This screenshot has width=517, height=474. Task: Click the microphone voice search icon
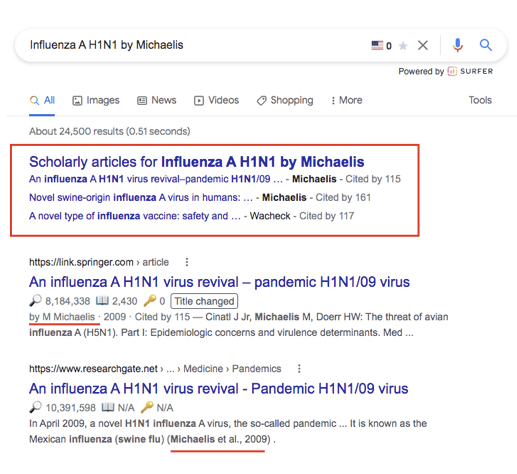(457, 45)
